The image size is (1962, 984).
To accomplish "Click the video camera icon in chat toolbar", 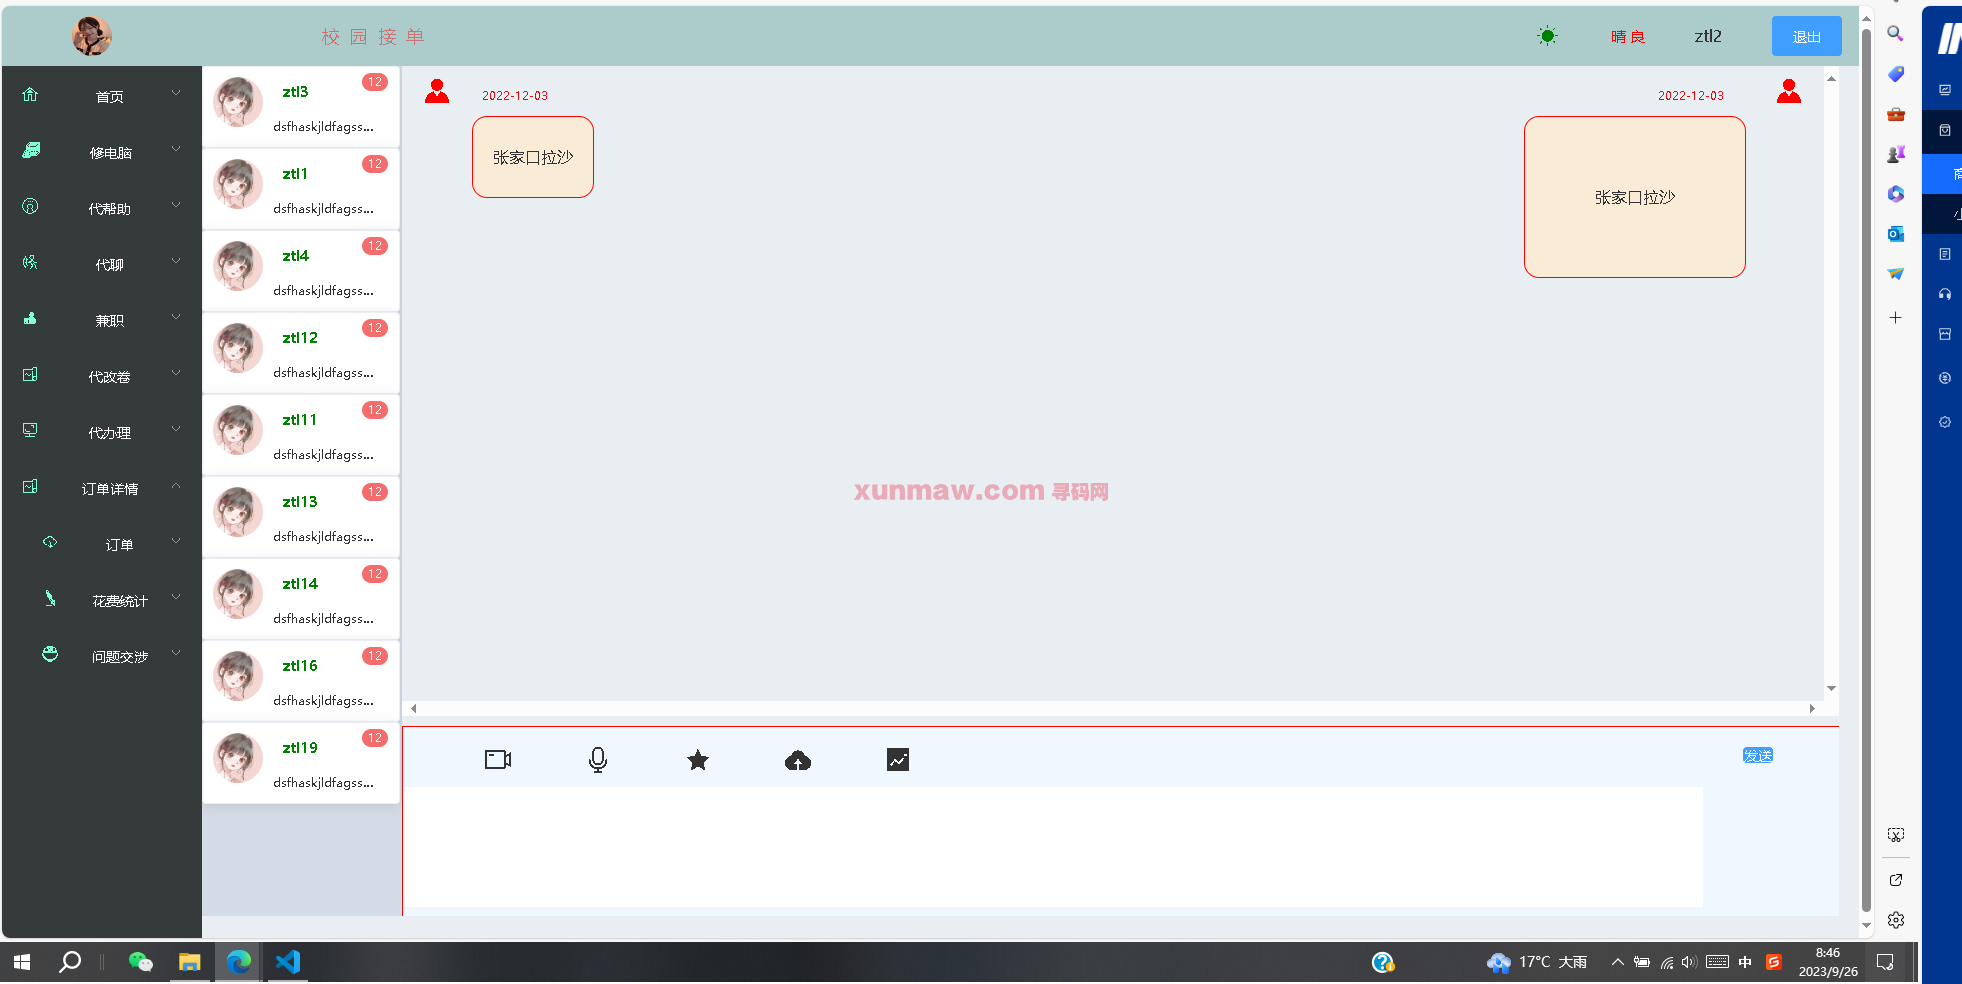I will click(498, 760).
